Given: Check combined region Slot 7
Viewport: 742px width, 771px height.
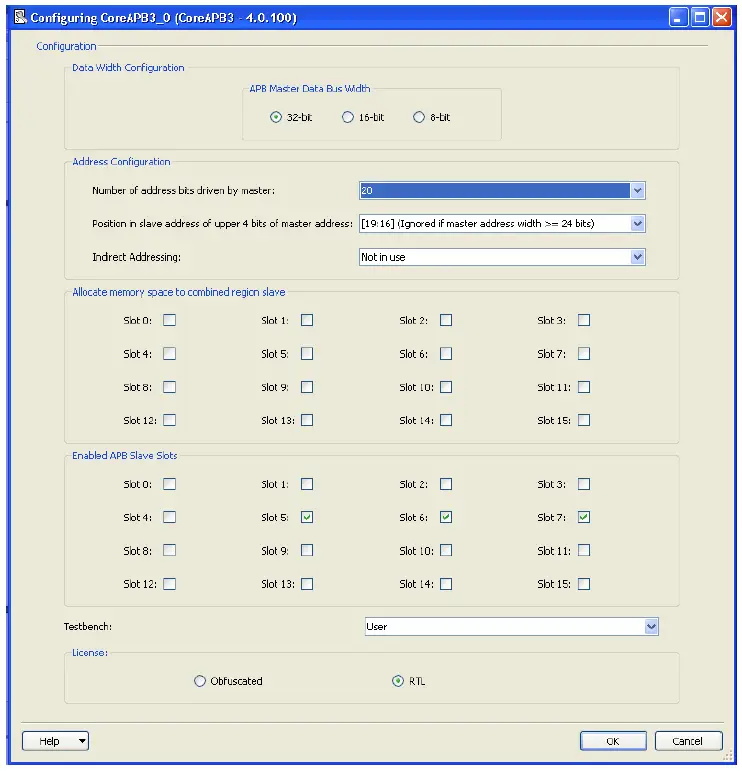Looking at the screenshot, I should coord(584,354).
